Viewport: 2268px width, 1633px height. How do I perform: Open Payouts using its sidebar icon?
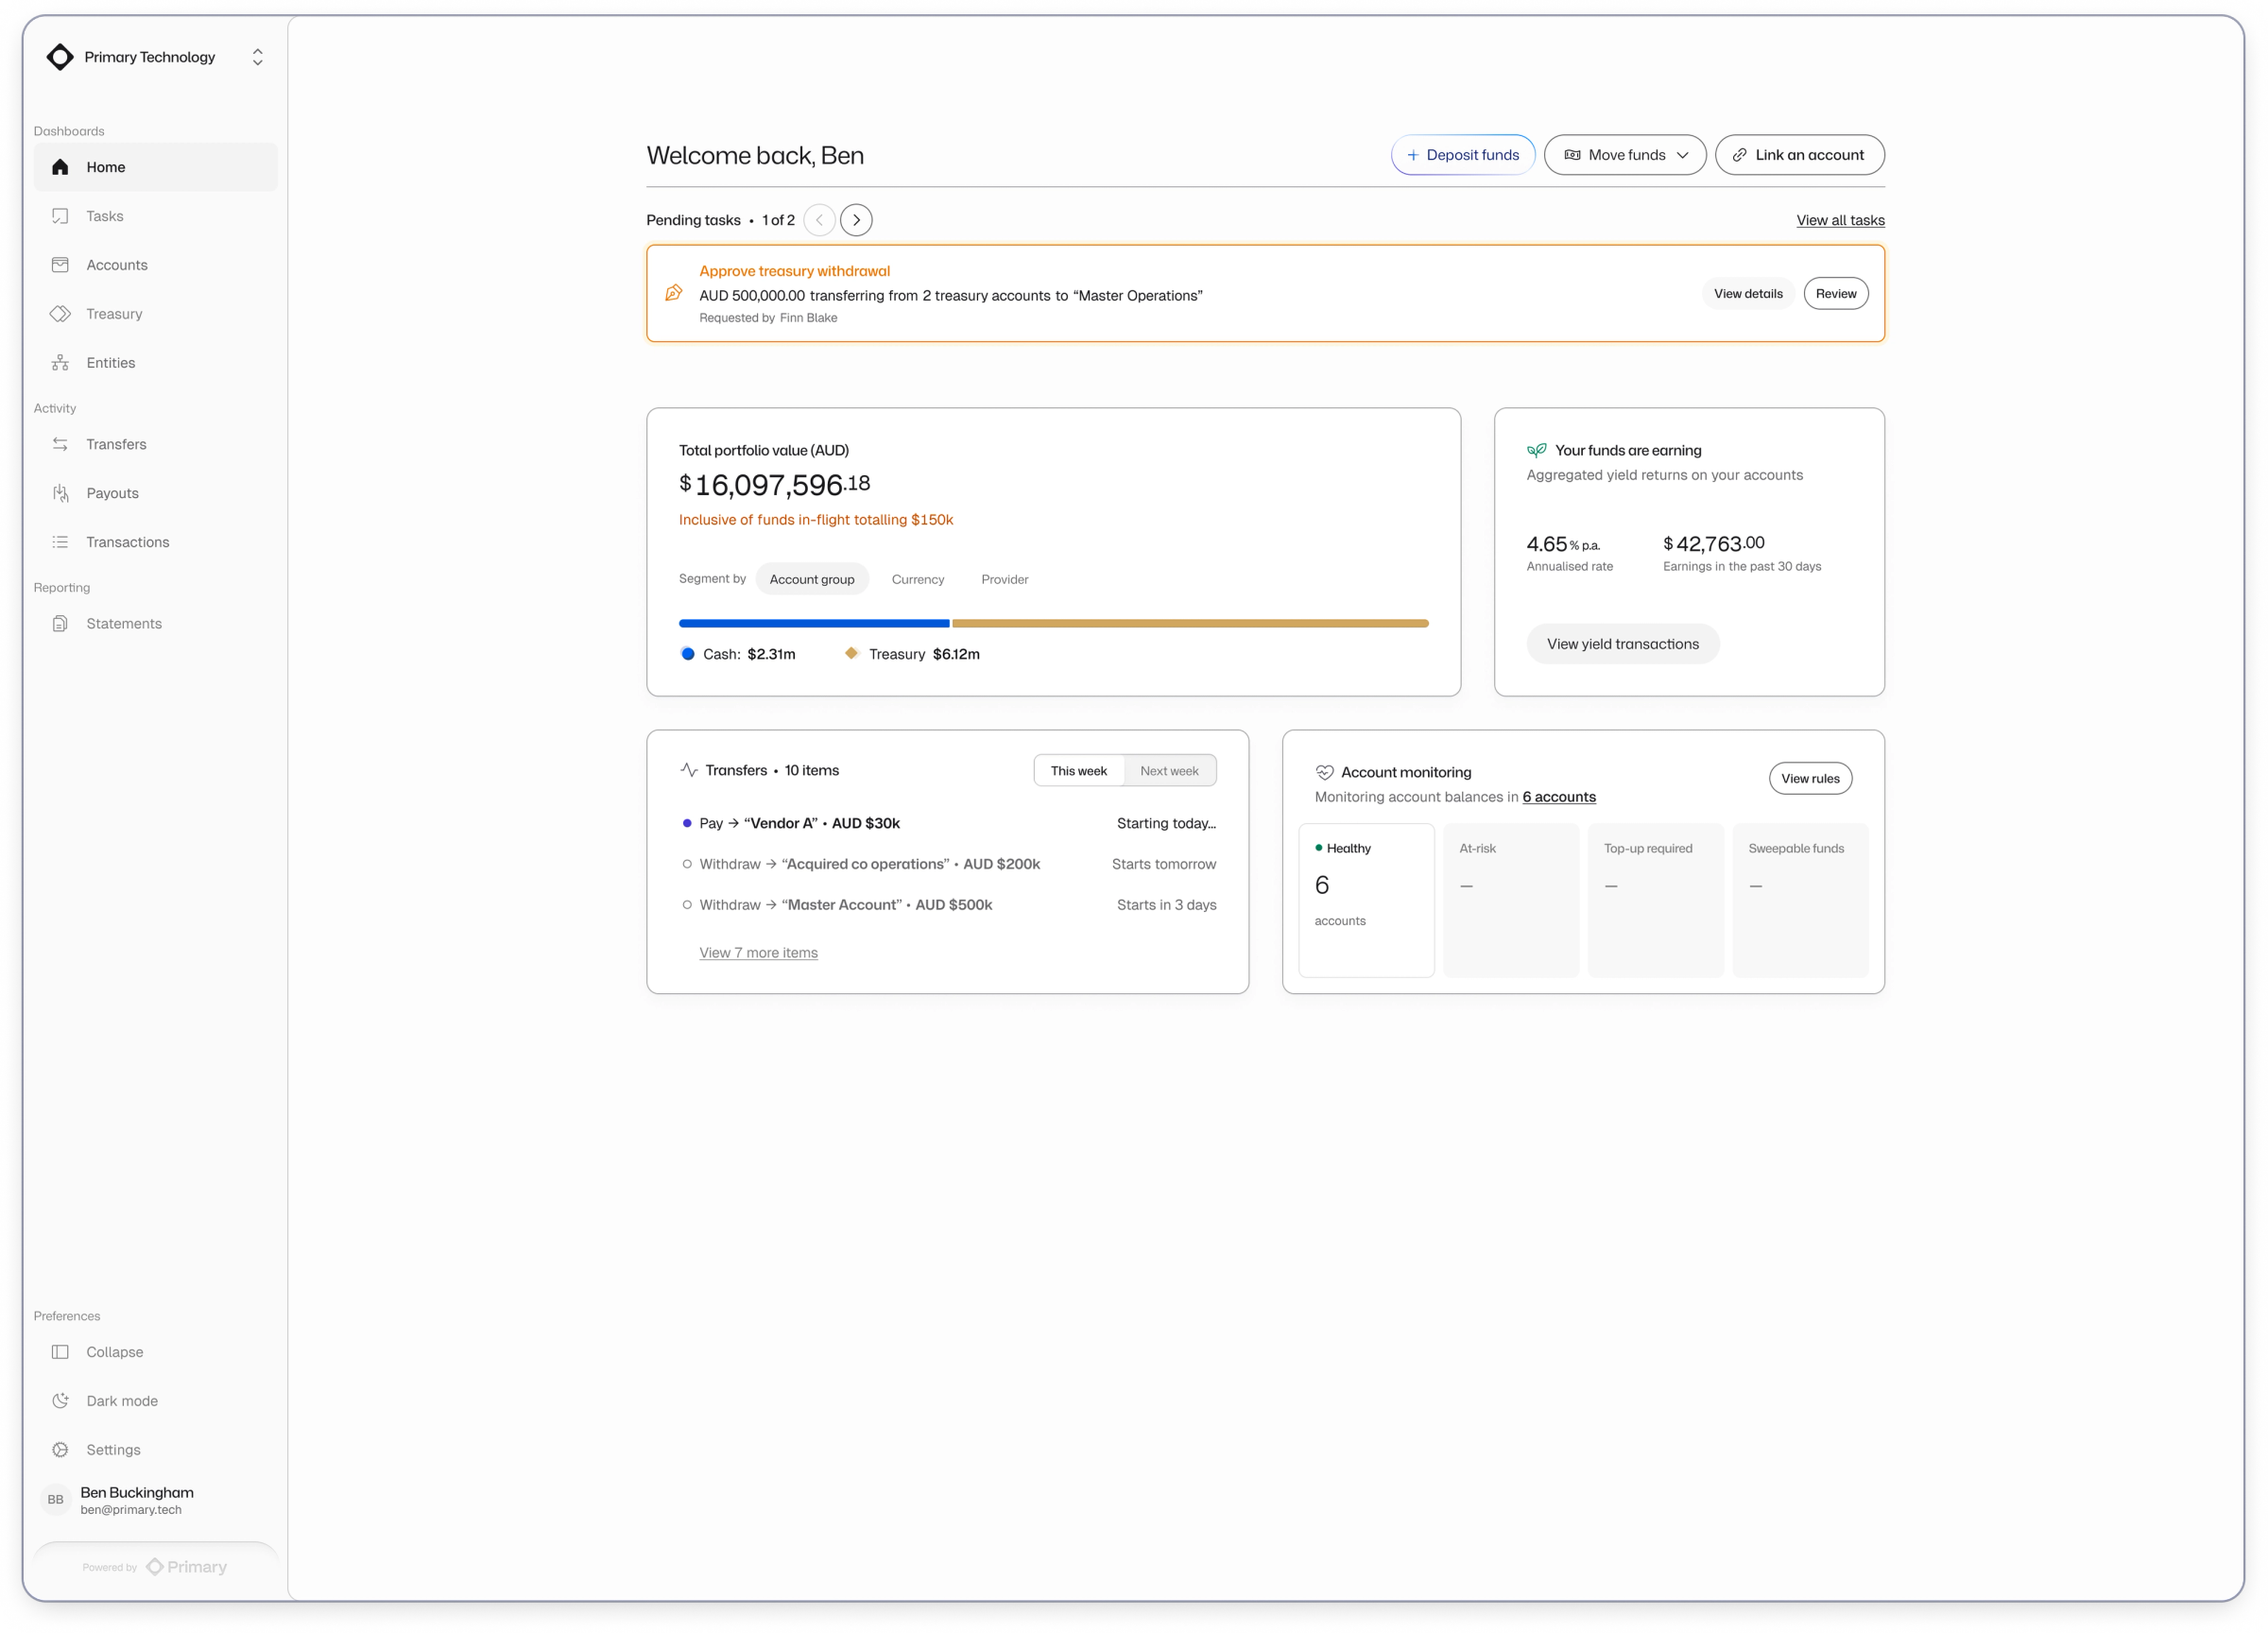click(60, 493)
